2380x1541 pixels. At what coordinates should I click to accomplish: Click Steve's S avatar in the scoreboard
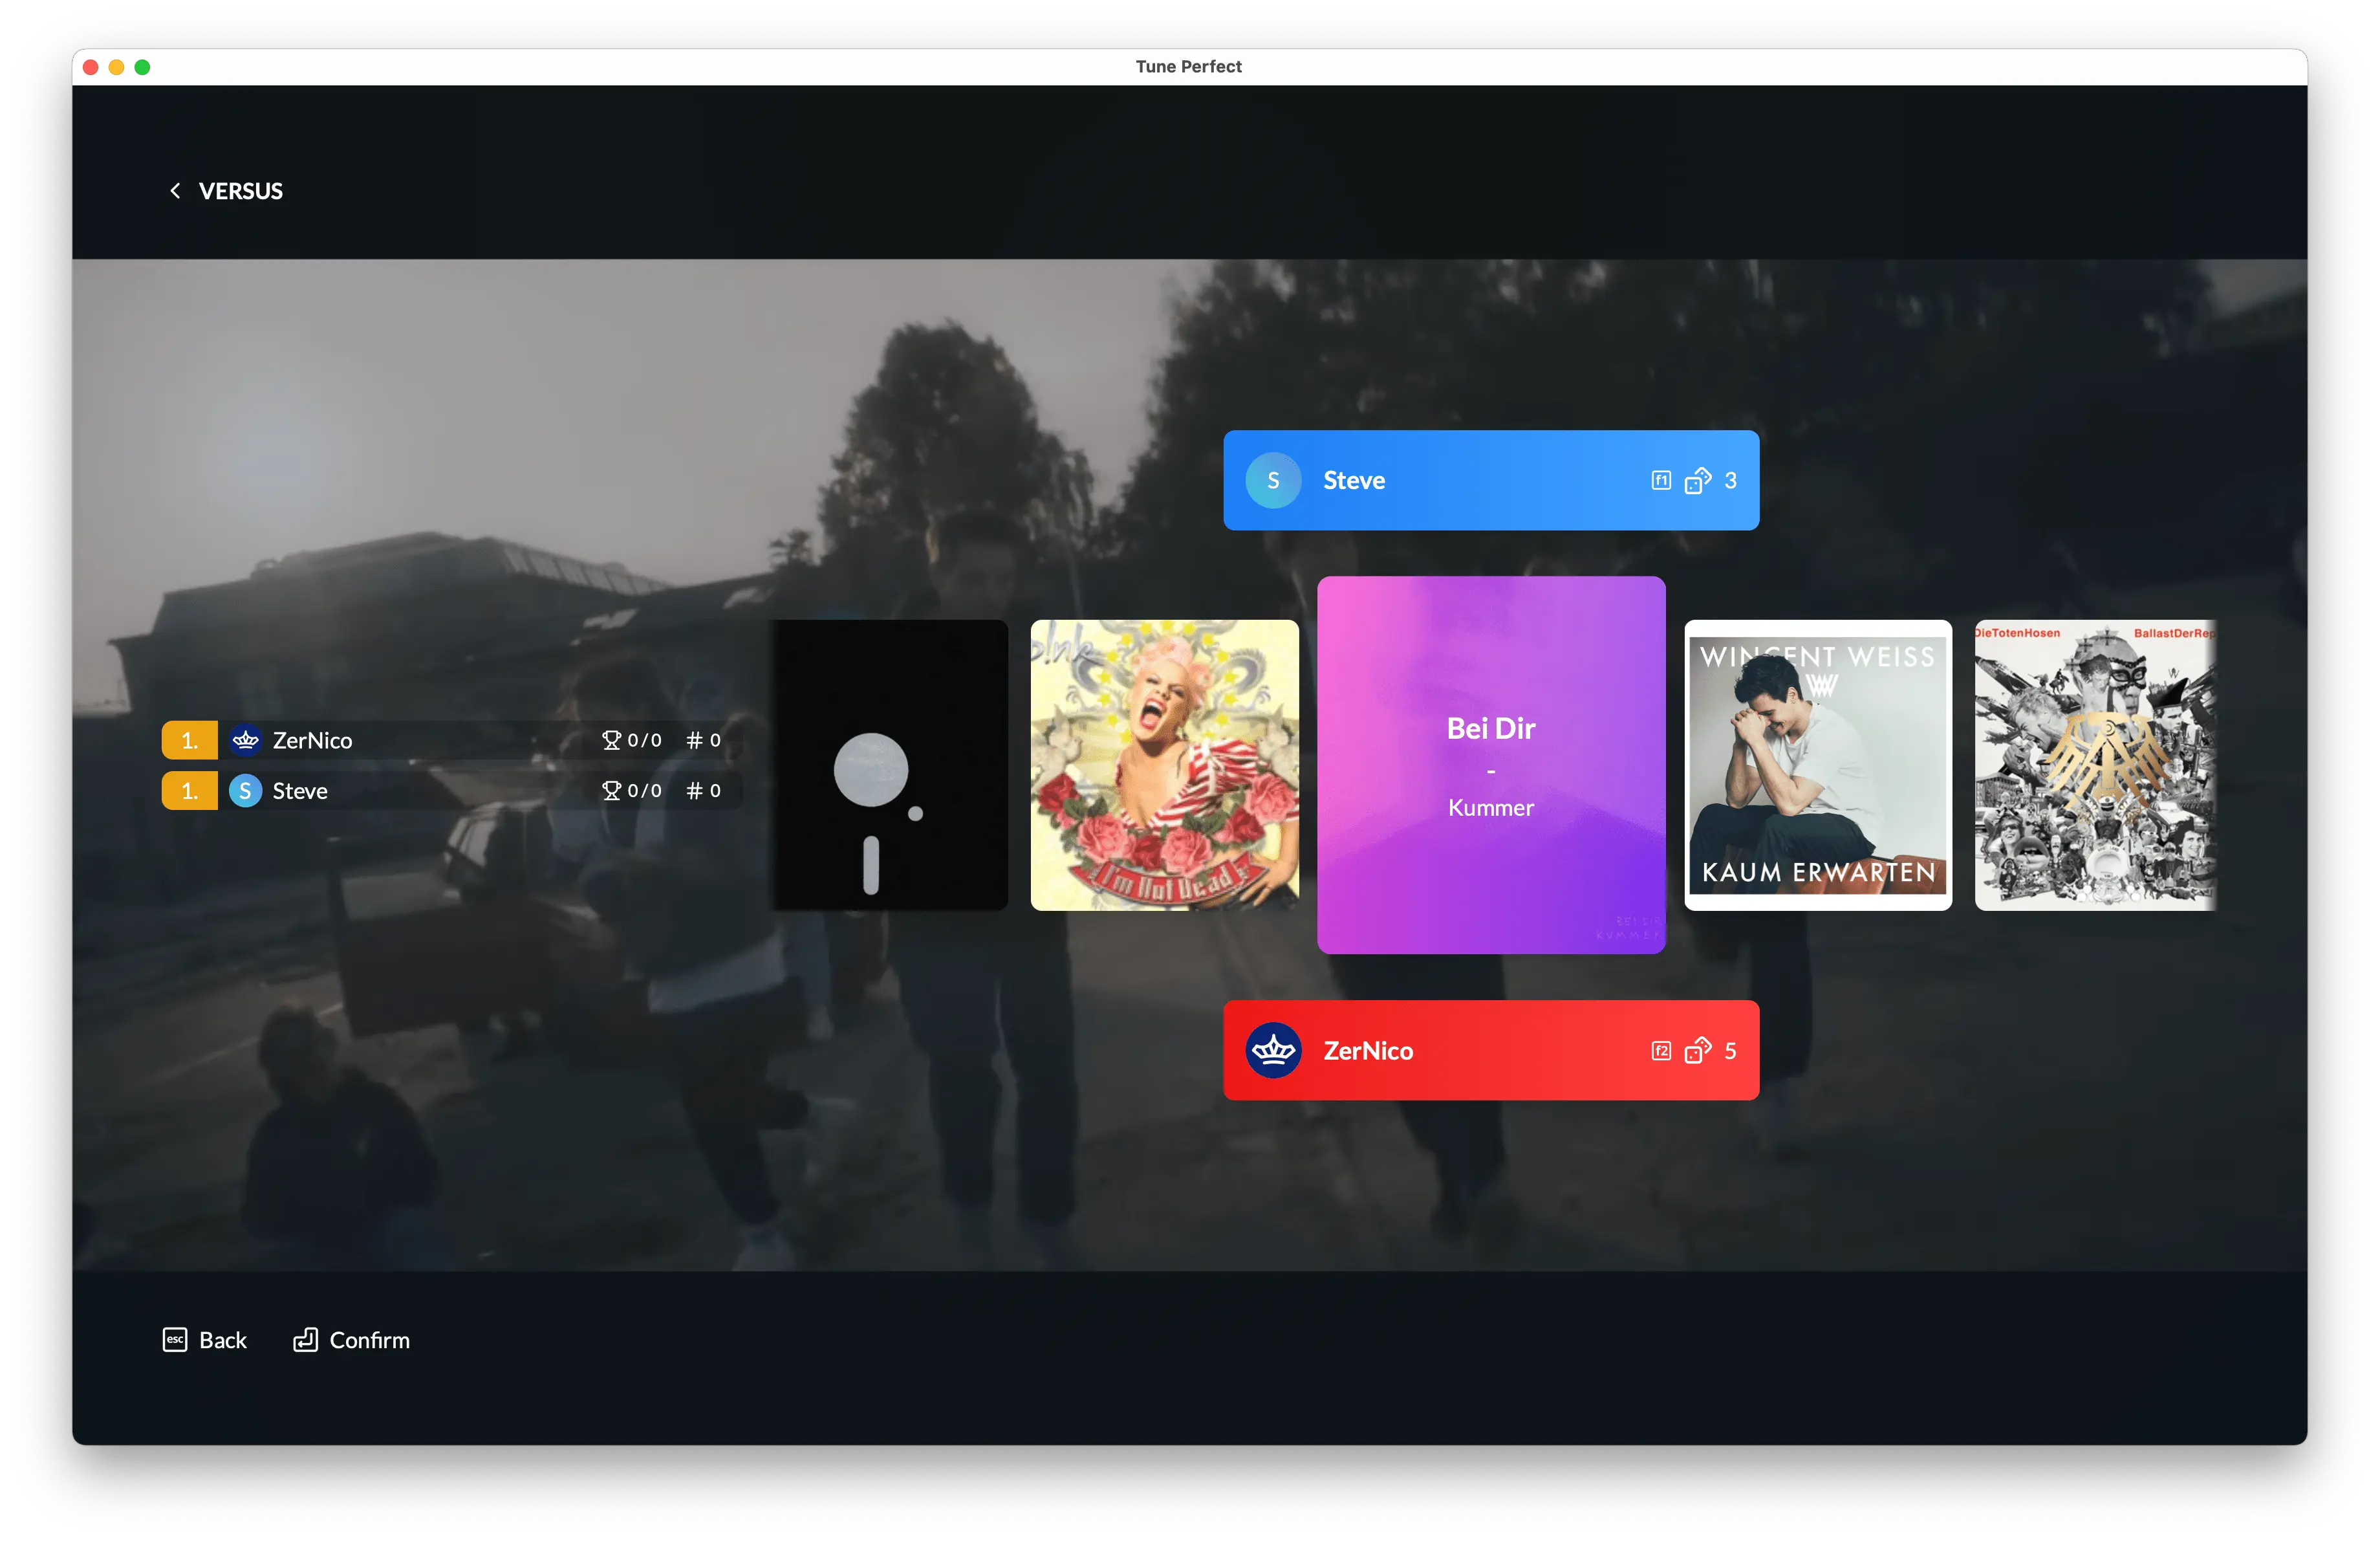click(245, 791)
